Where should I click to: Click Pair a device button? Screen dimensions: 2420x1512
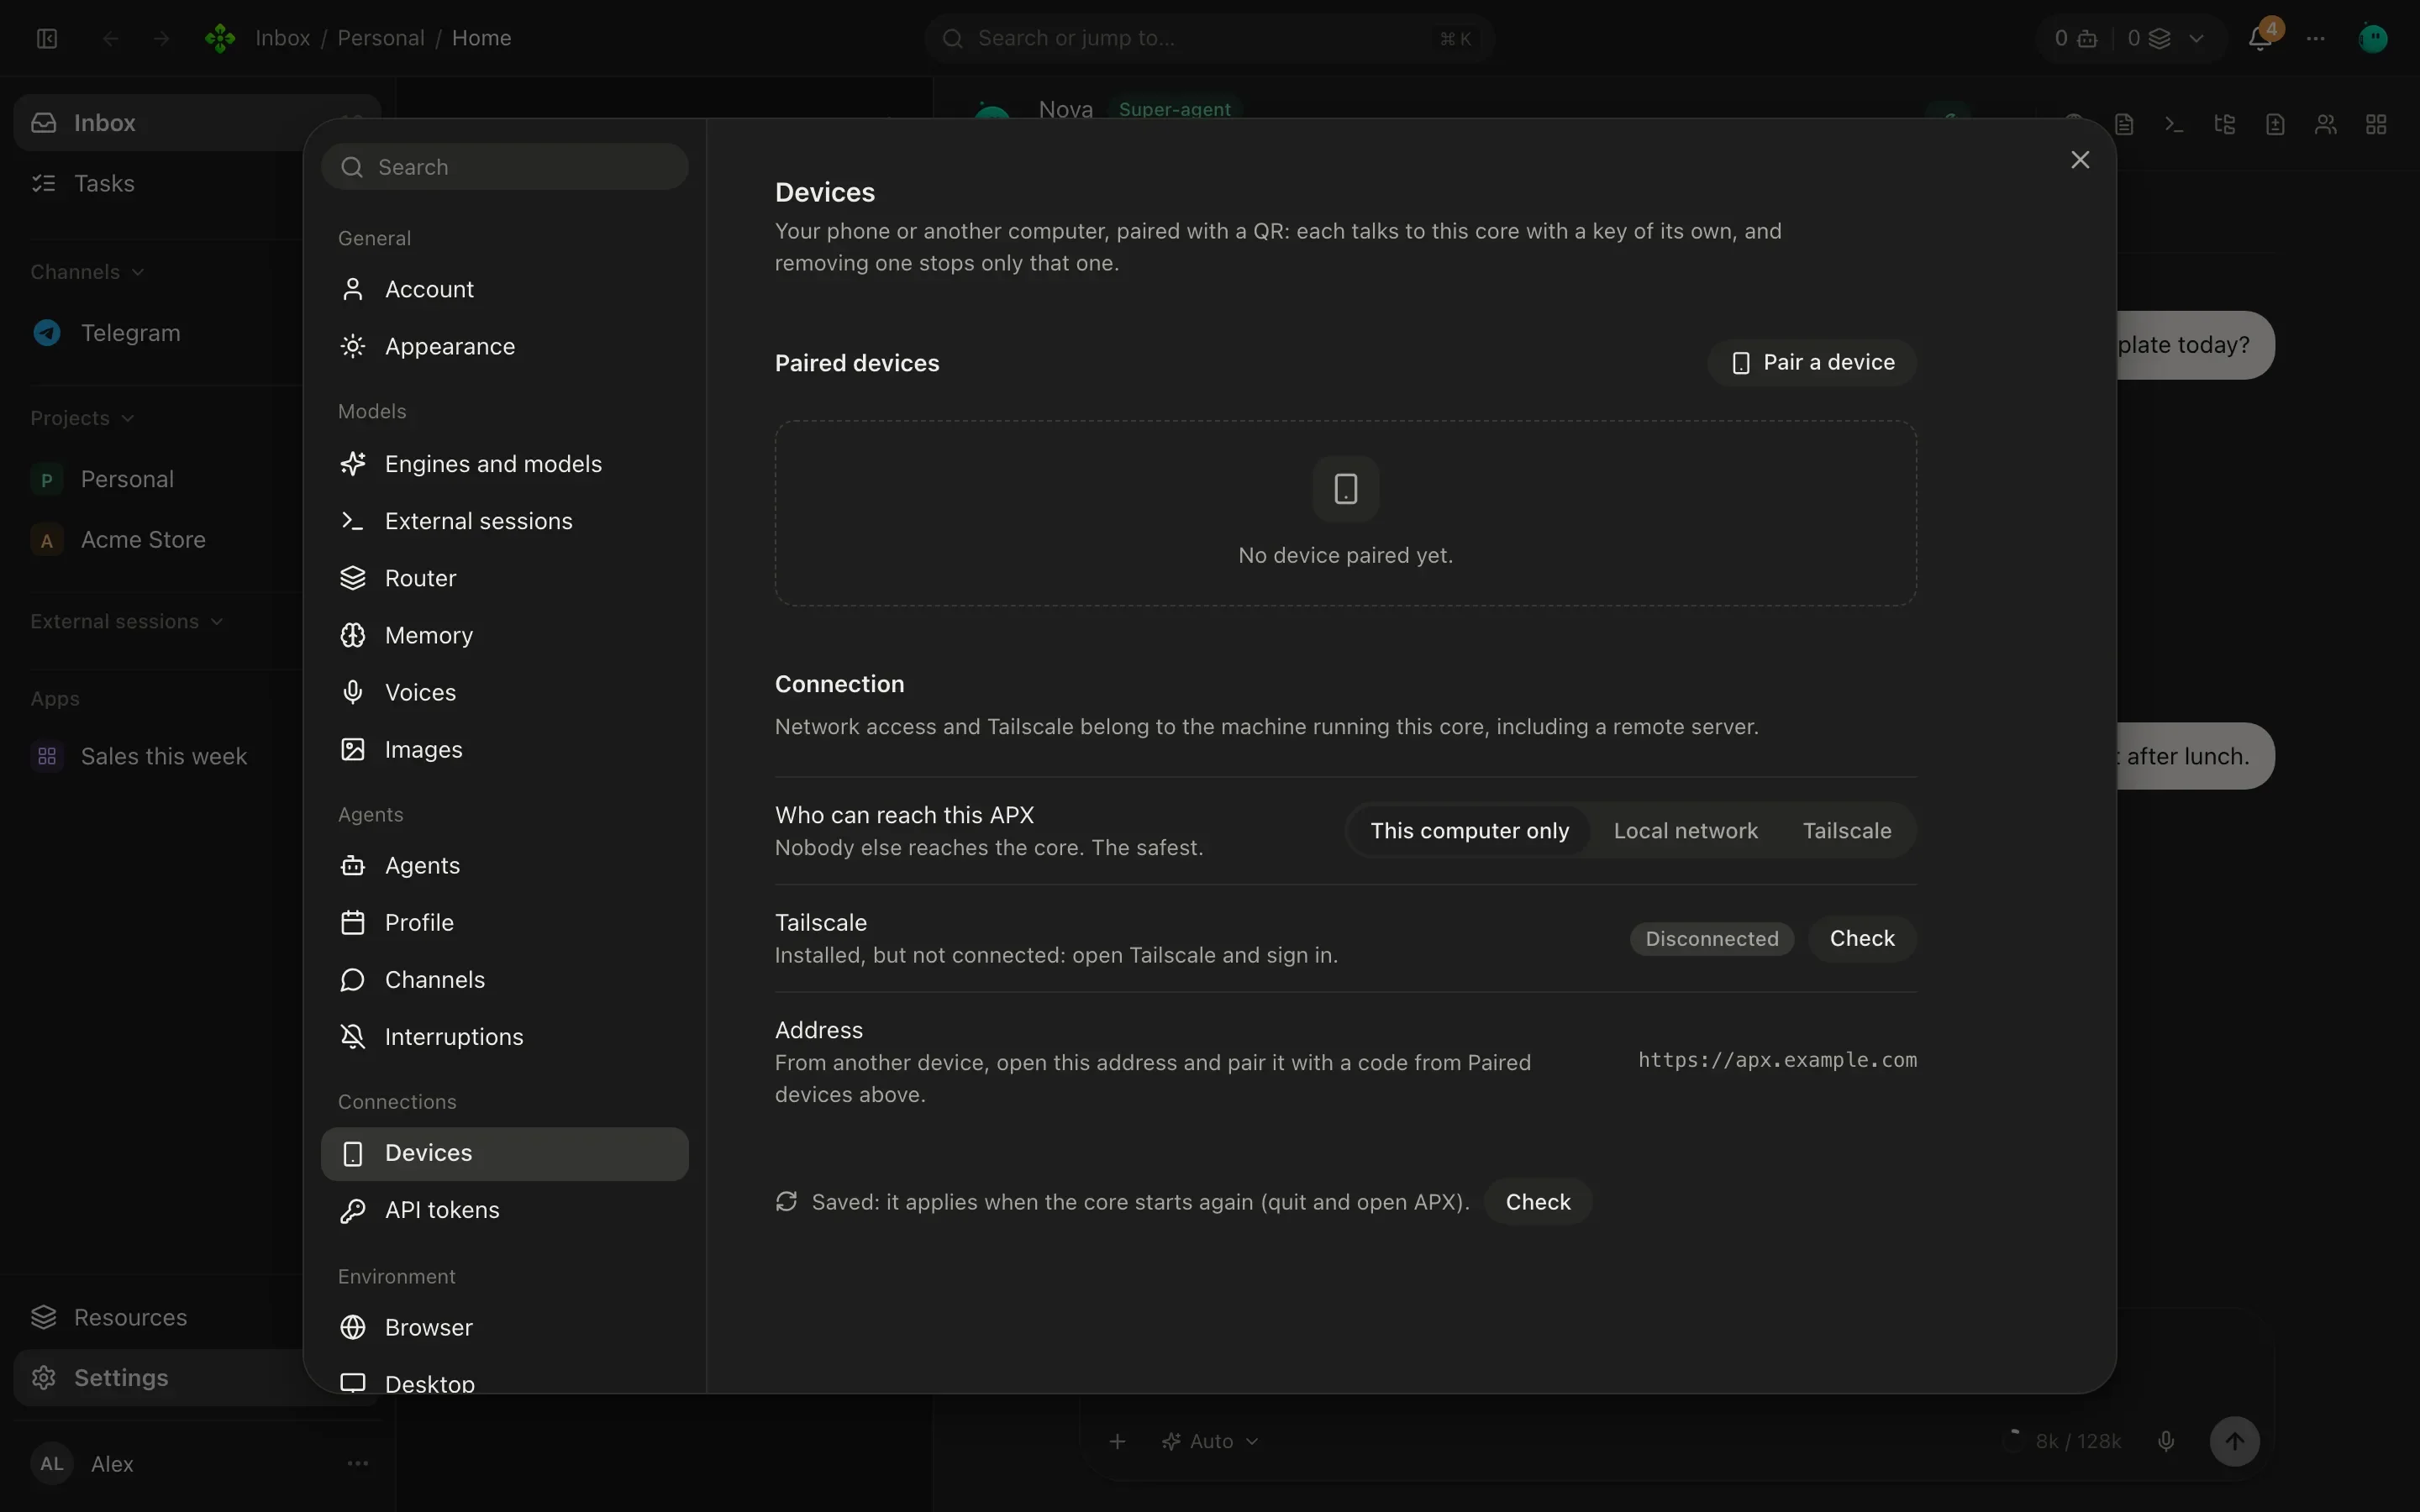(x=1811, y=362)
